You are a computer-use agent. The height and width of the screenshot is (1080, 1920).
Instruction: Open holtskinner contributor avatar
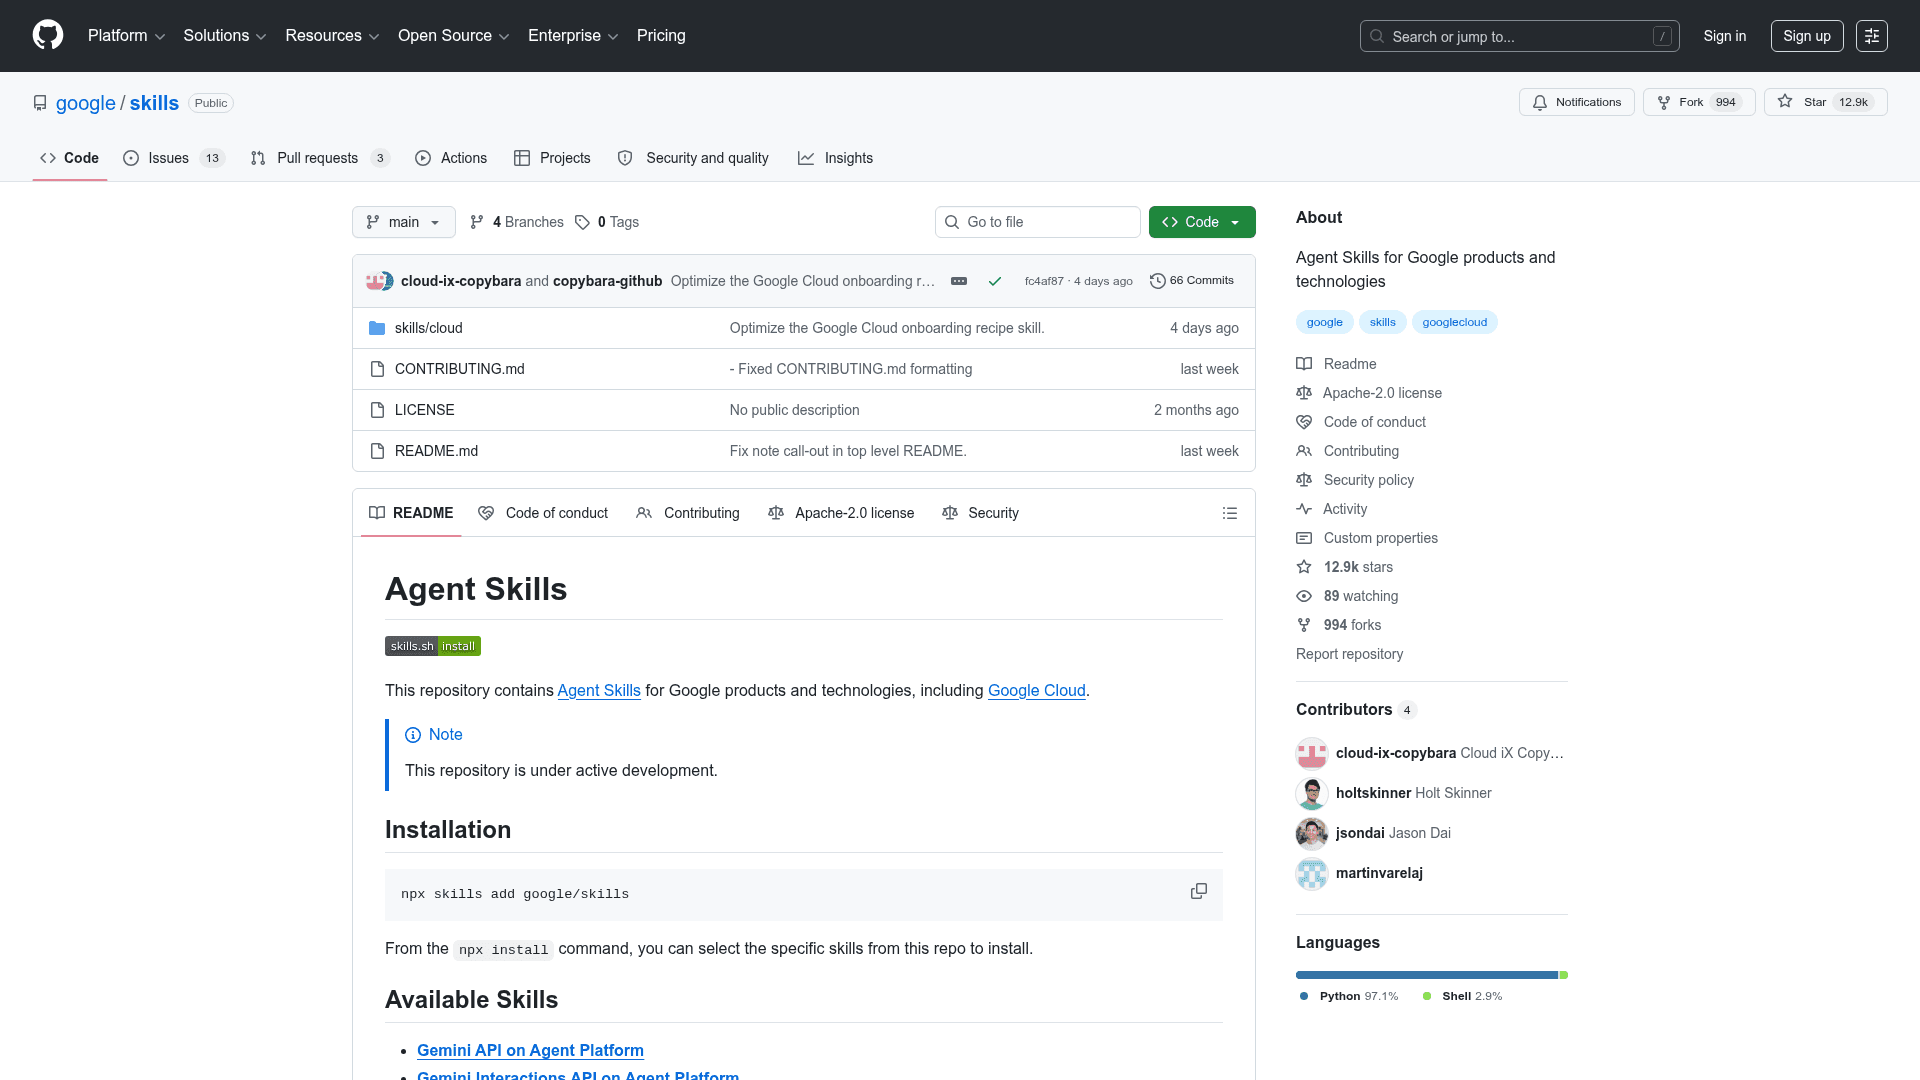pos(1311,793)
